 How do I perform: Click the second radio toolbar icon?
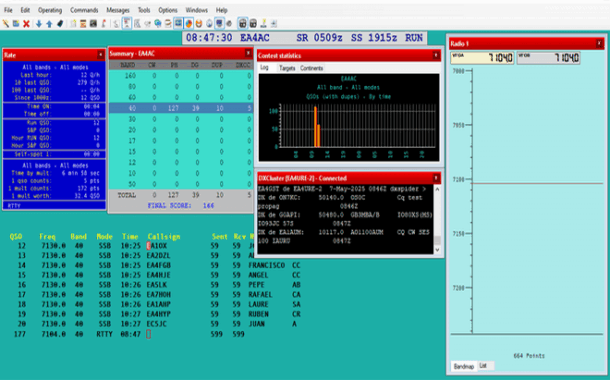[x=253, y=24]
